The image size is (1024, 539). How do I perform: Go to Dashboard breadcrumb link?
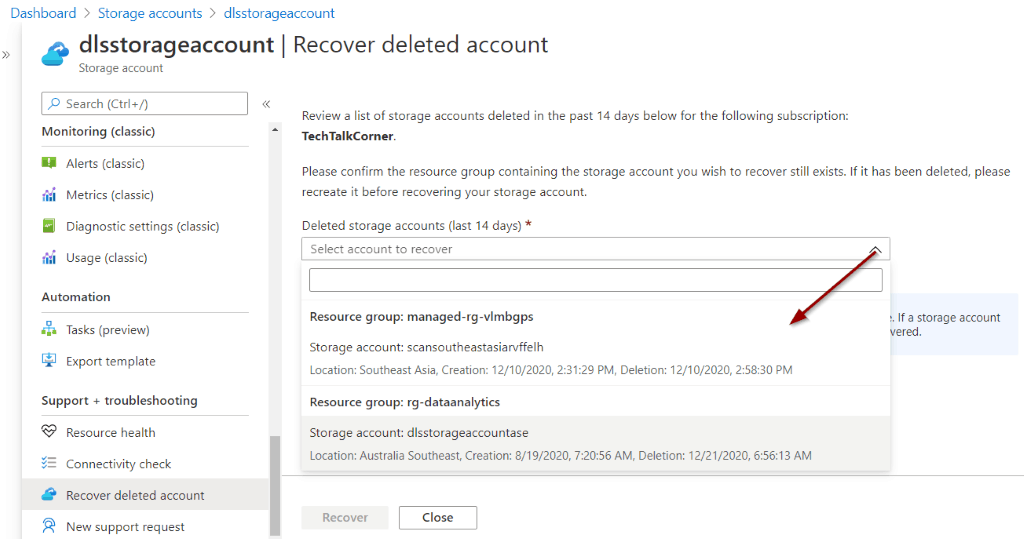(x=43, y=13)
